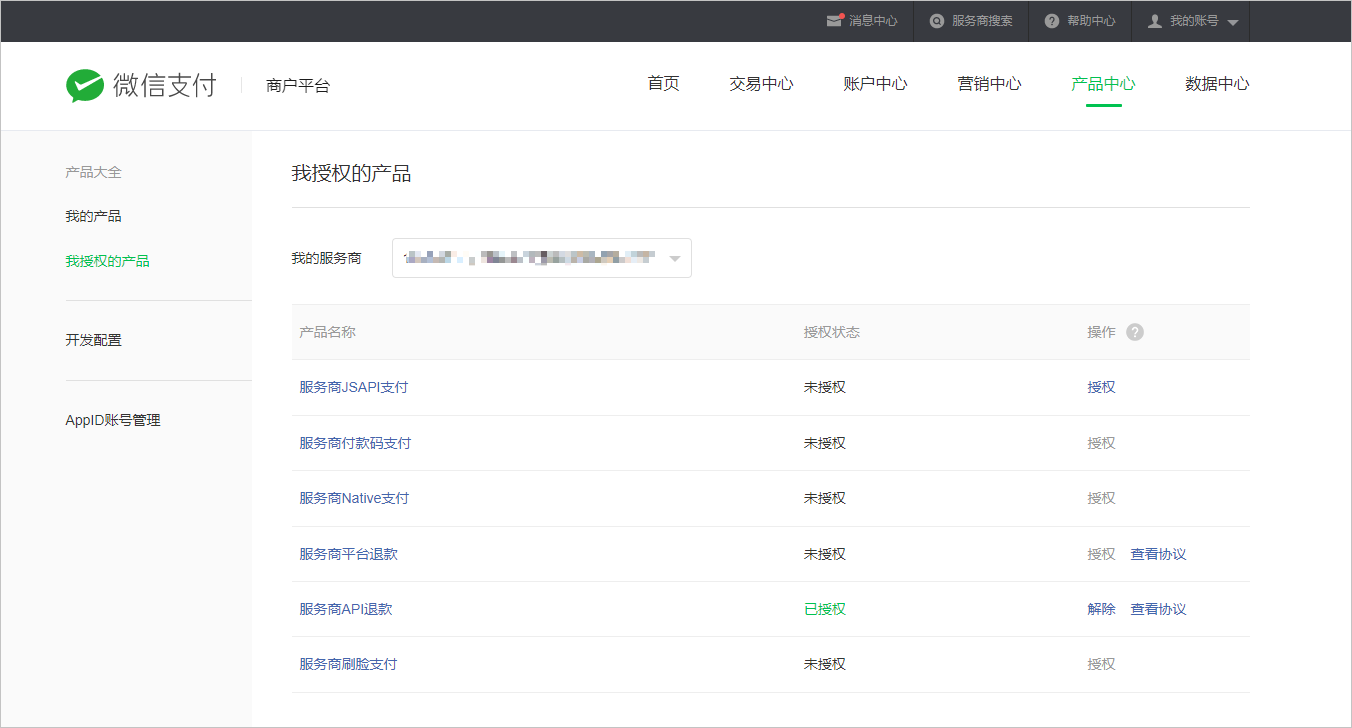The image size is (1352, 728).
Task: Click 未授权 status of 服务商刷脸支付
Action: 825,664
